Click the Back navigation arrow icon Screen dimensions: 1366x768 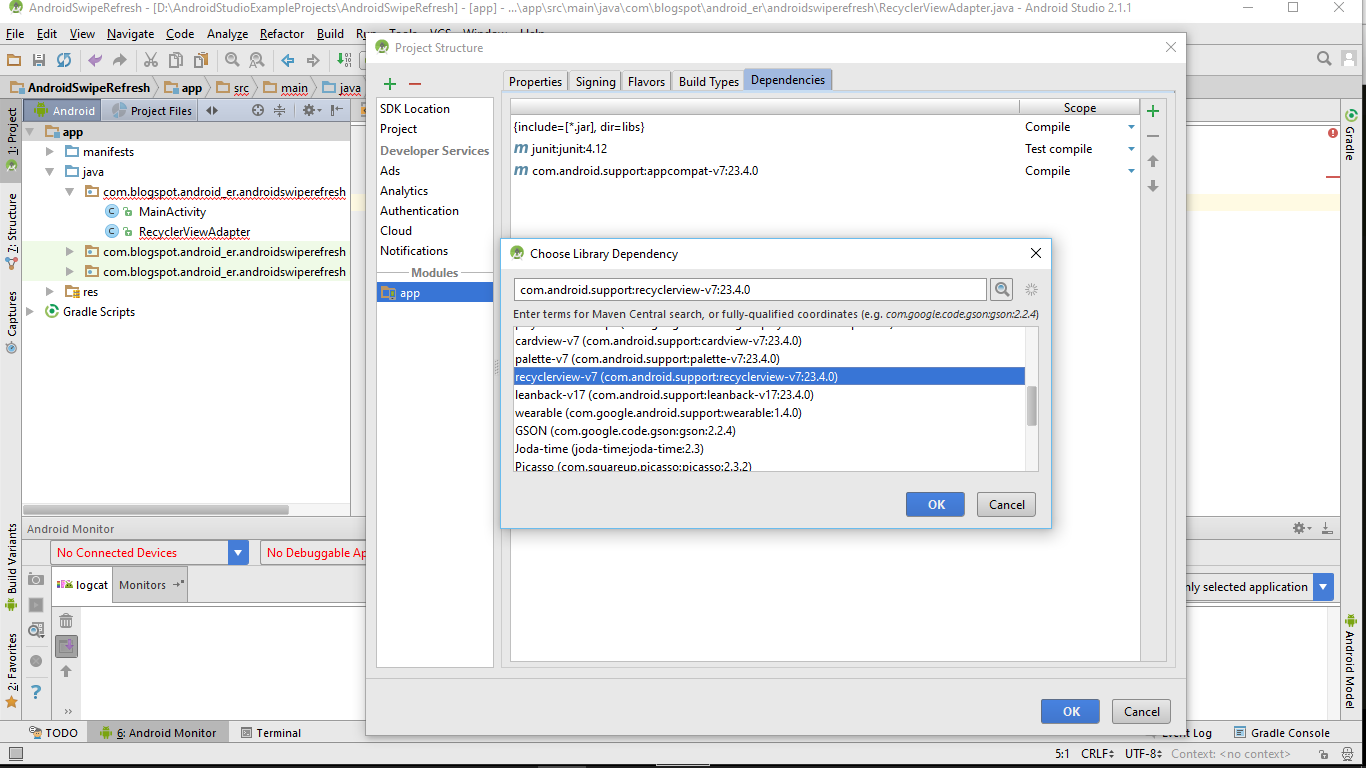coord(288,60)
